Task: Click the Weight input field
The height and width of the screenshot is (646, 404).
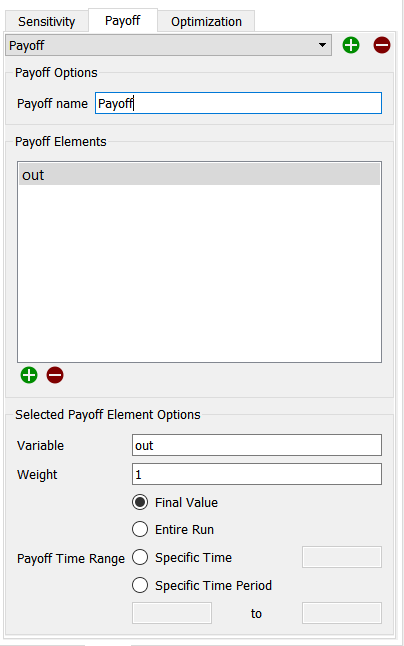Action: point(257,474)
